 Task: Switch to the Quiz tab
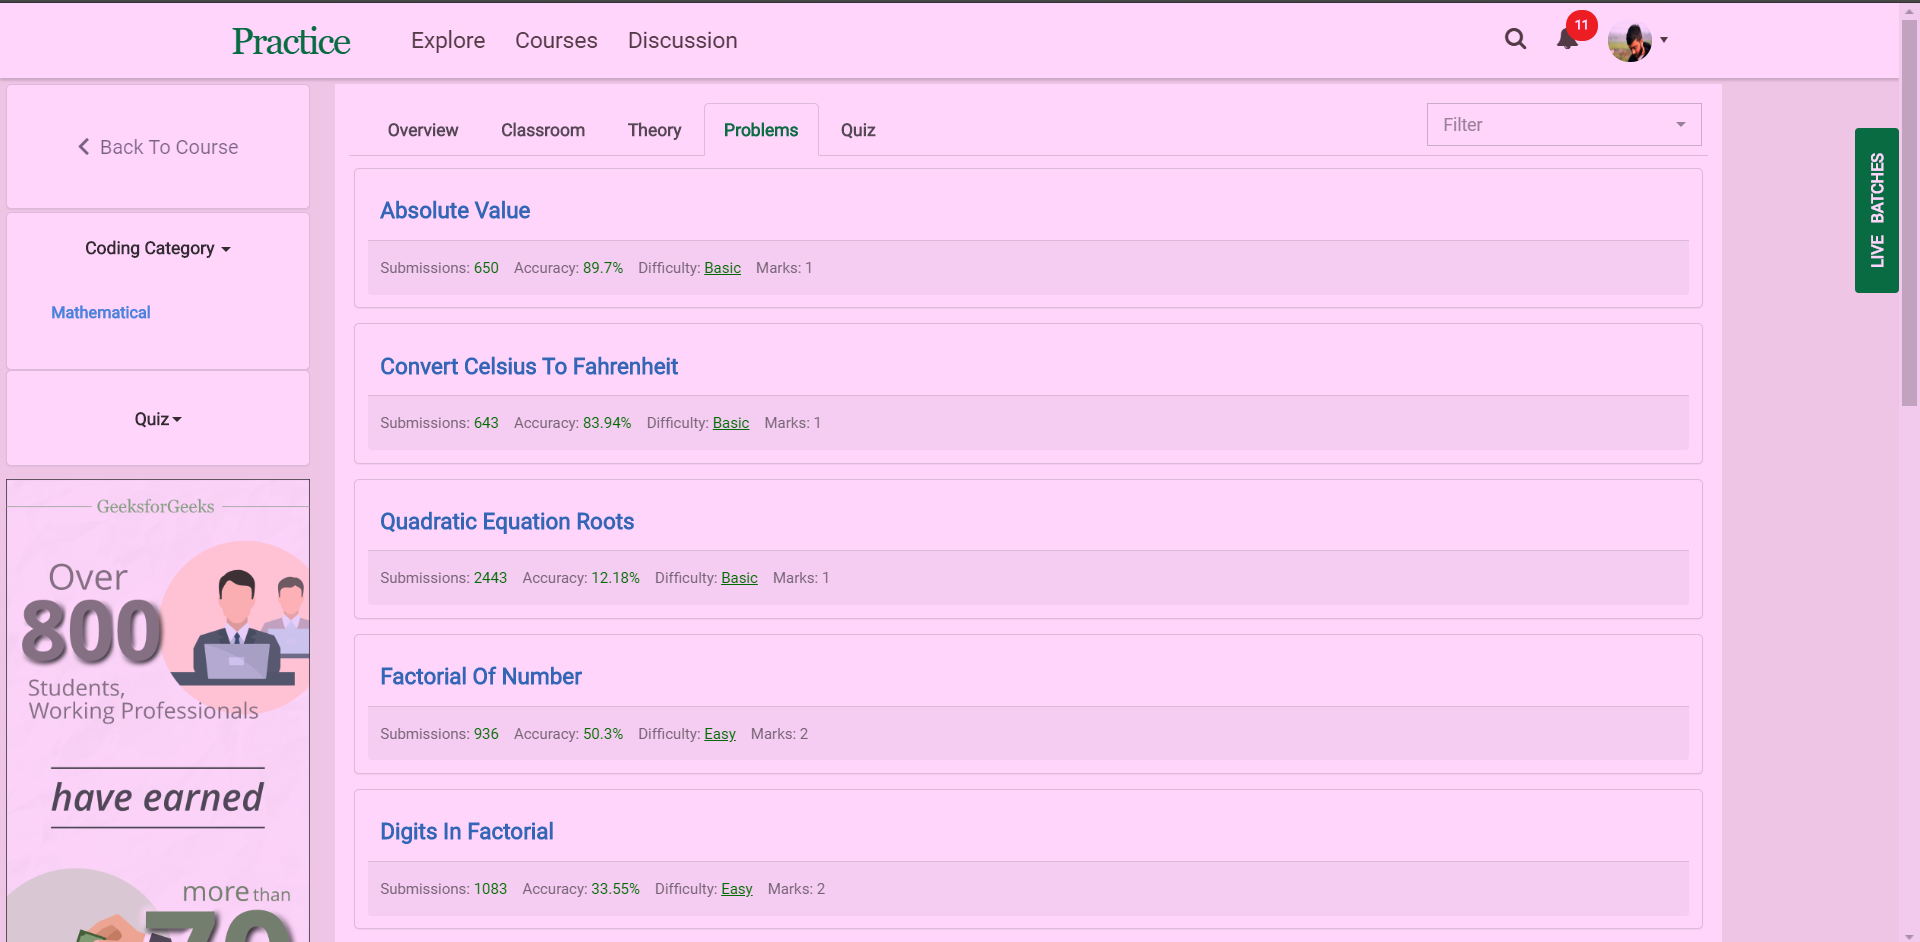(858, 130)
